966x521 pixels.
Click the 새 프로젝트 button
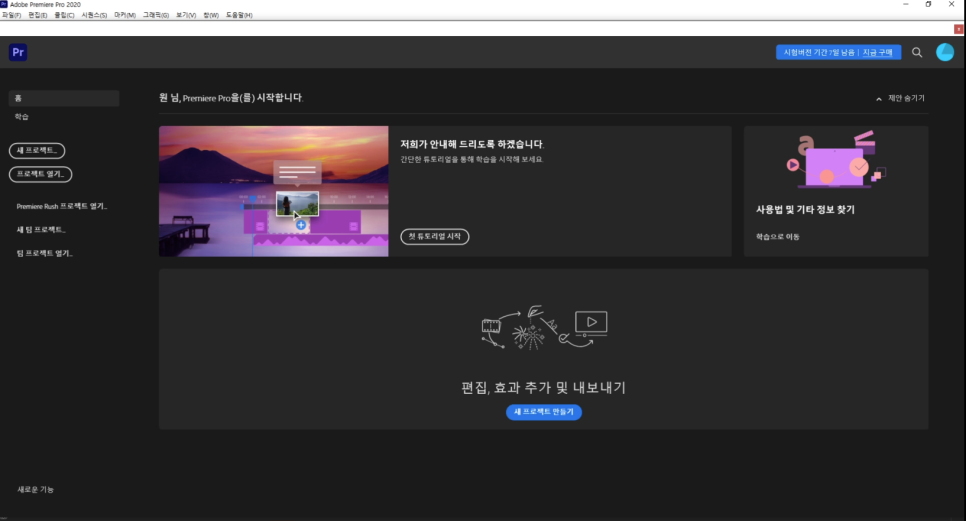coord(37,150)
